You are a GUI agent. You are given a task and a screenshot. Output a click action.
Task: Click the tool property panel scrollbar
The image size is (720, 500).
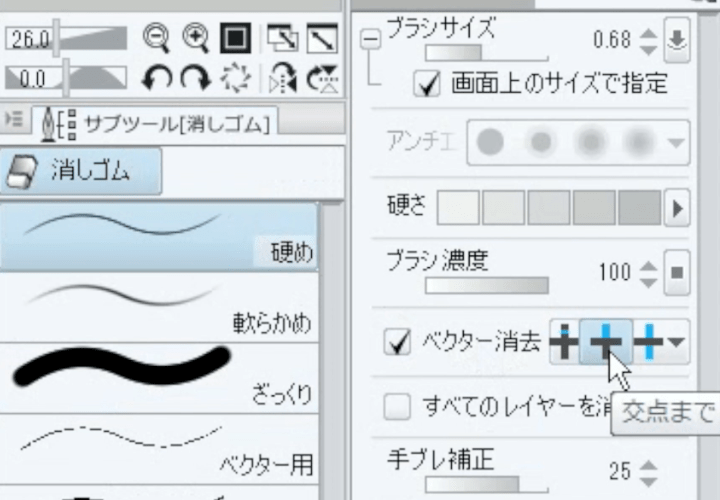[x=709, y=256]
